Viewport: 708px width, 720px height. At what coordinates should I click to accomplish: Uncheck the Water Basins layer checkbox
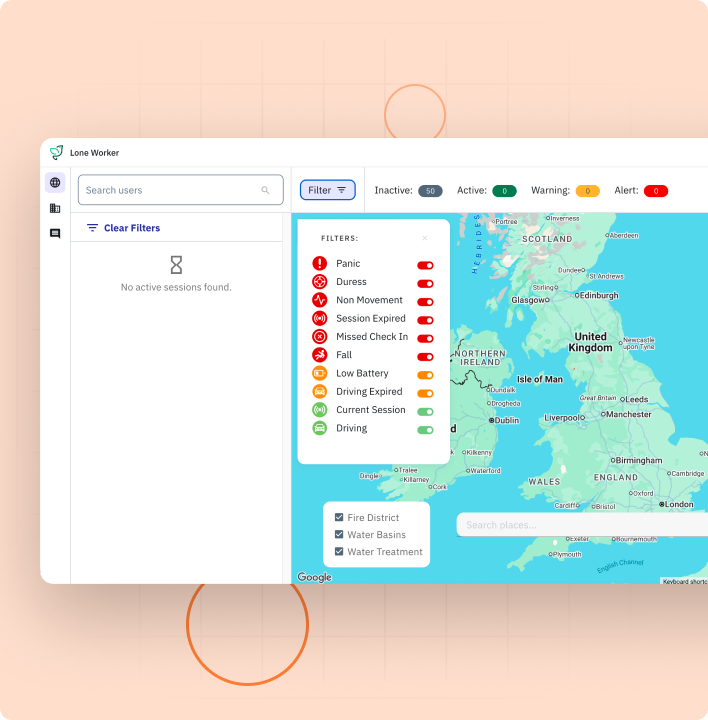coord(339,534)
